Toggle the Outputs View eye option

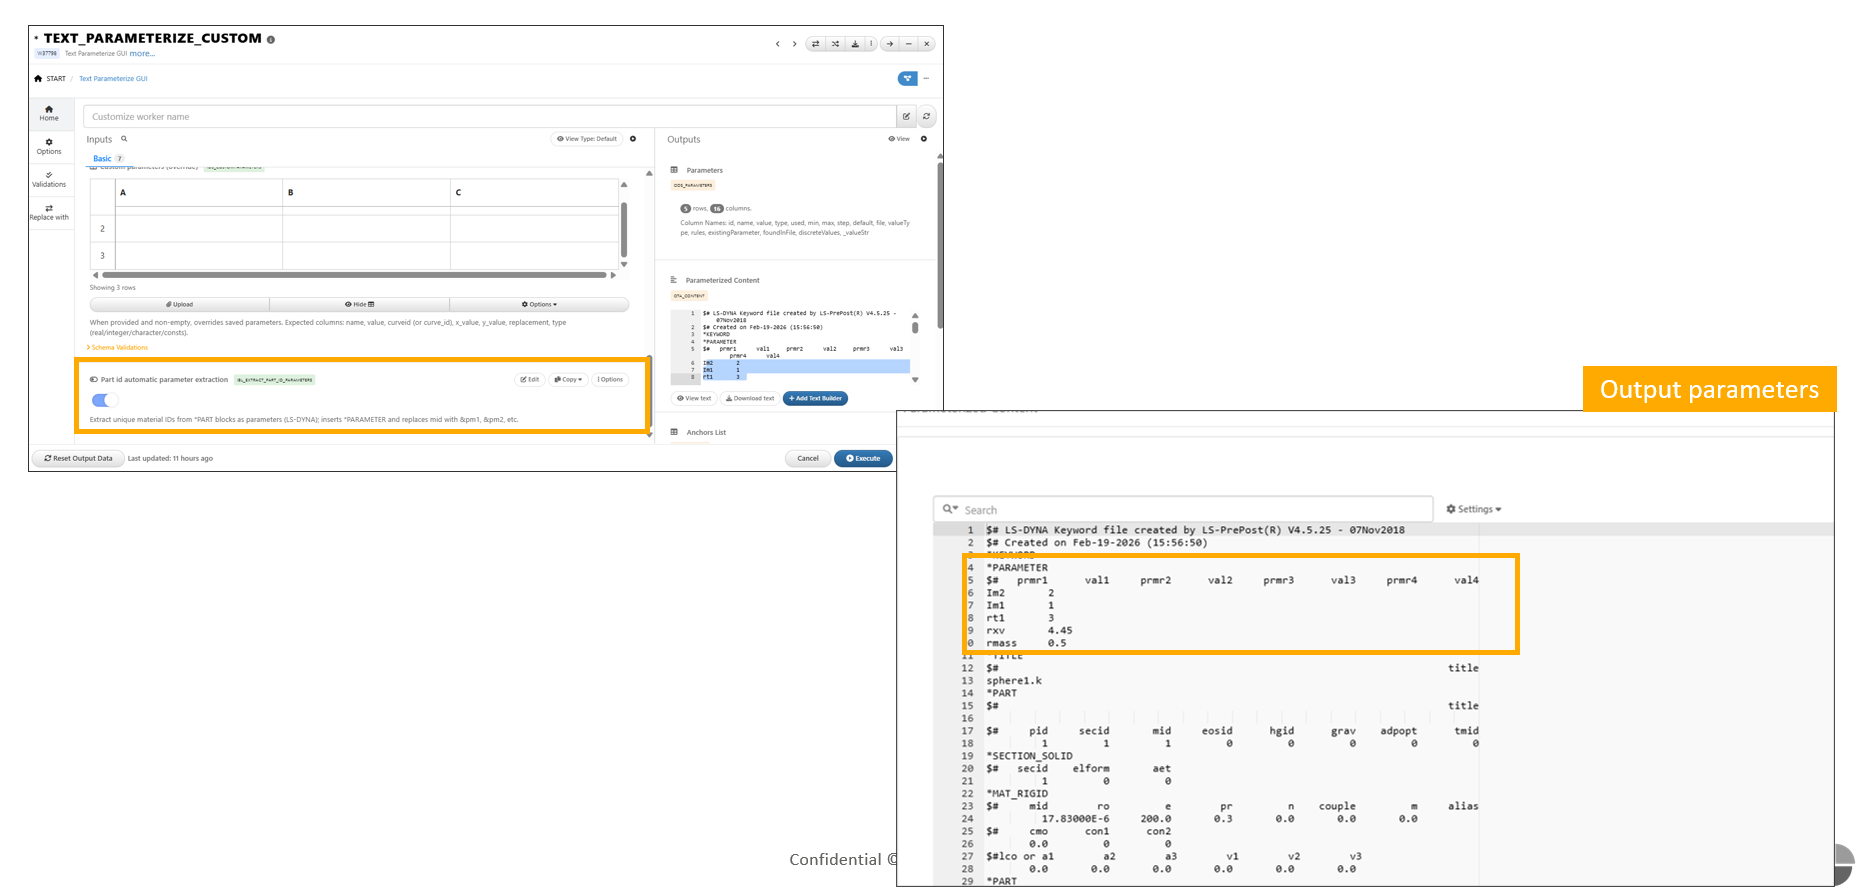tap(899, 139)
